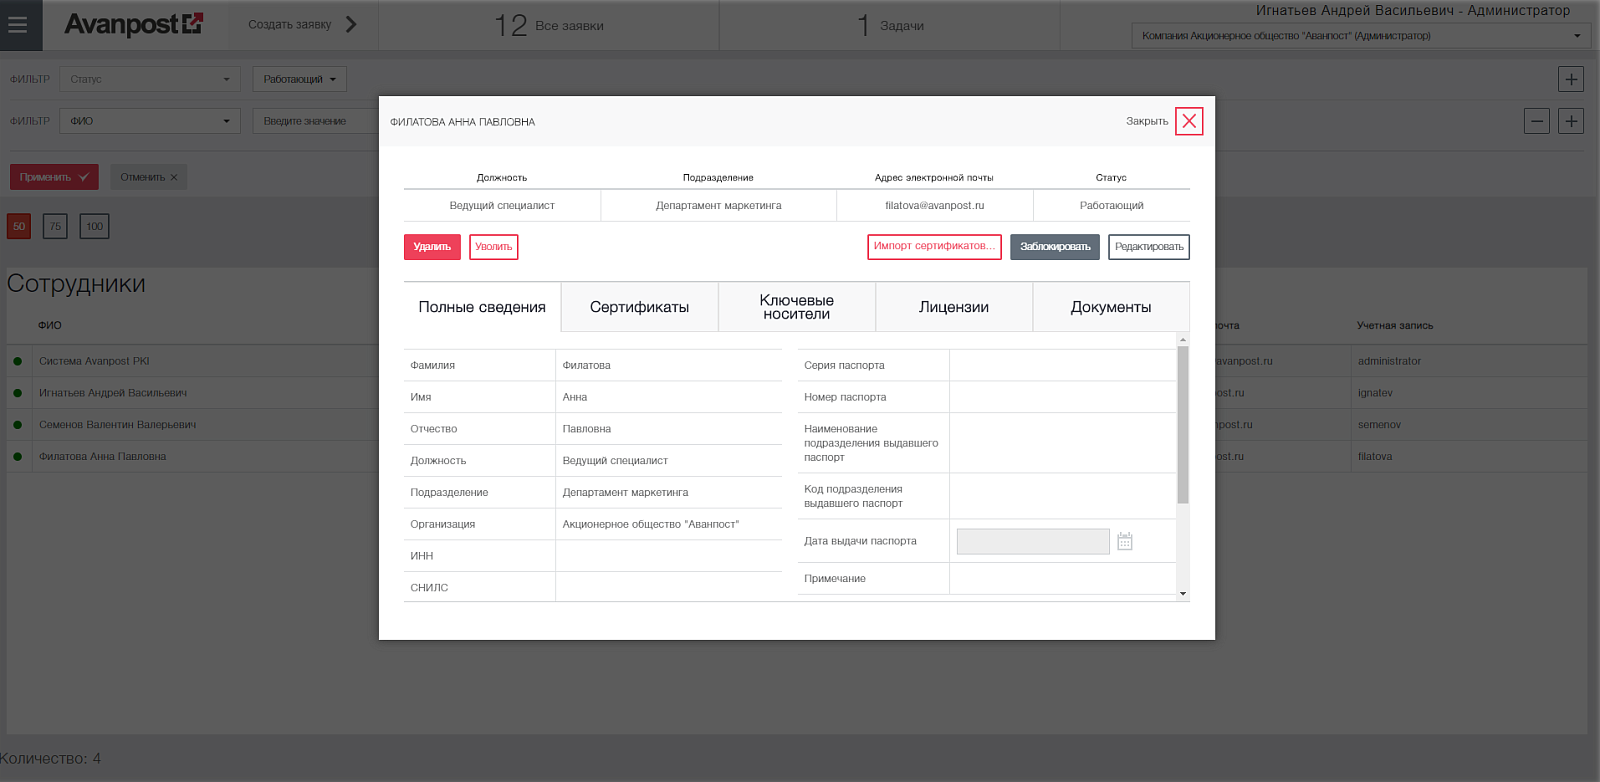Open the hamburger menu icon

tap(18, 25)
